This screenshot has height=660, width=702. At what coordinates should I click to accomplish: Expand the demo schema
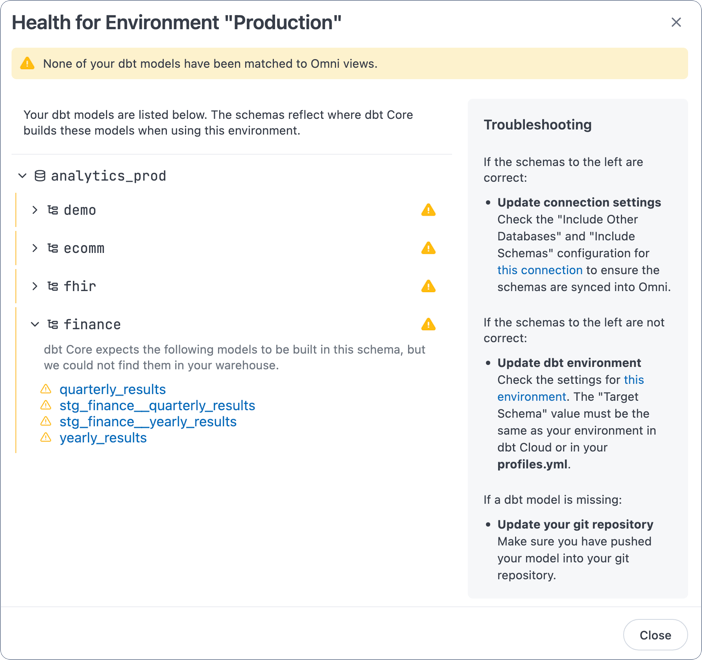pos(35,210)
